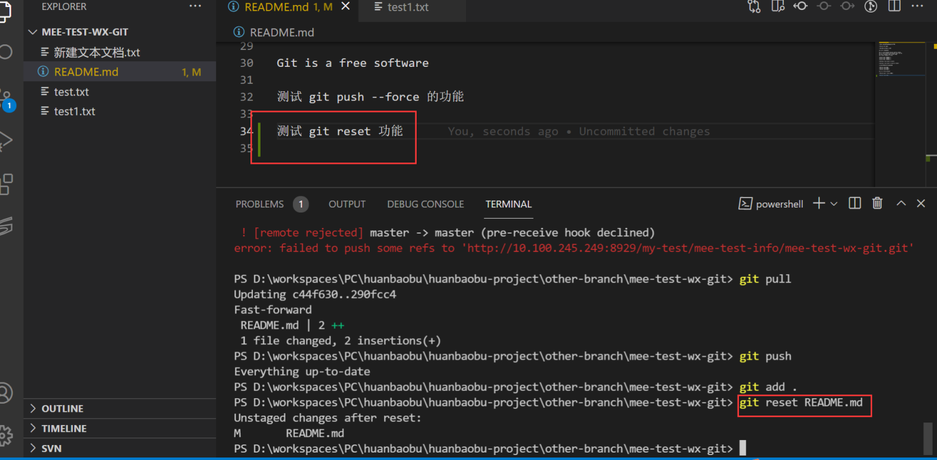Open the DEBUG CONSOLE tab
The width and height of the screenshot is (937, 460).
pos(425,204)
